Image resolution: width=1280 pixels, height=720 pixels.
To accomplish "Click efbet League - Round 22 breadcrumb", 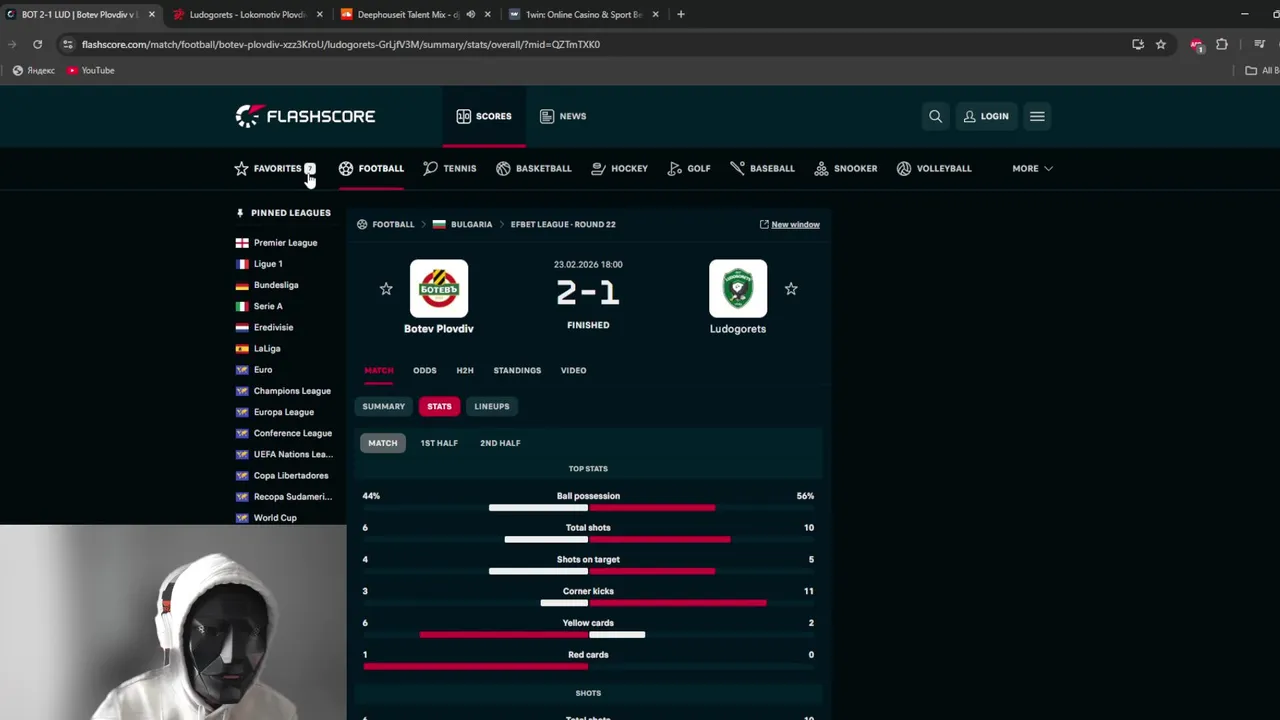I will [x=563, y=224].
